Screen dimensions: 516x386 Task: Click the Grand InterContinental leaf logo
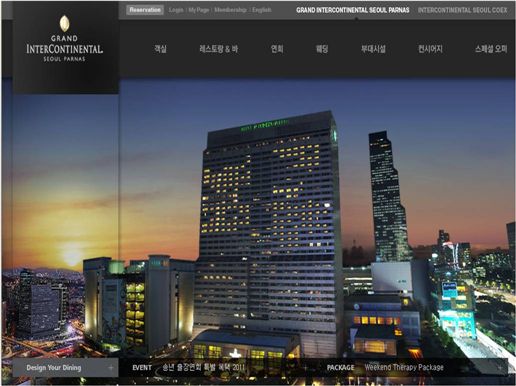64,24
